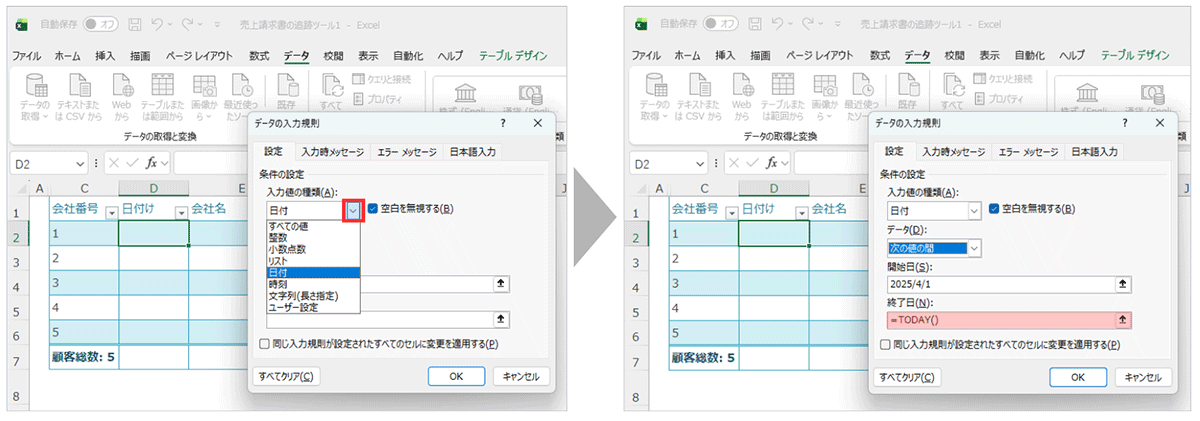The image size is (1200, 421).
Task: Switch to 日本語入力 tab in right dialog
Action: [x=1094, y=152]
